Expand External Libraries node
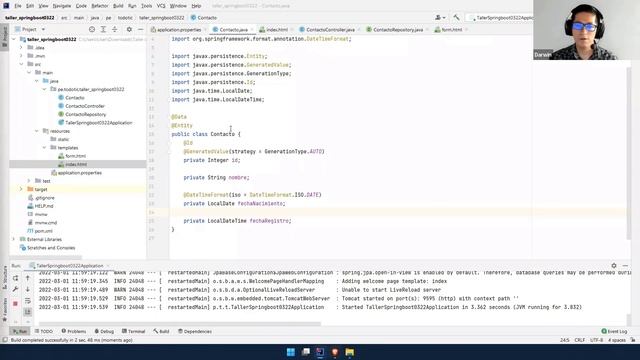640x360 pixels. [14, 239]
